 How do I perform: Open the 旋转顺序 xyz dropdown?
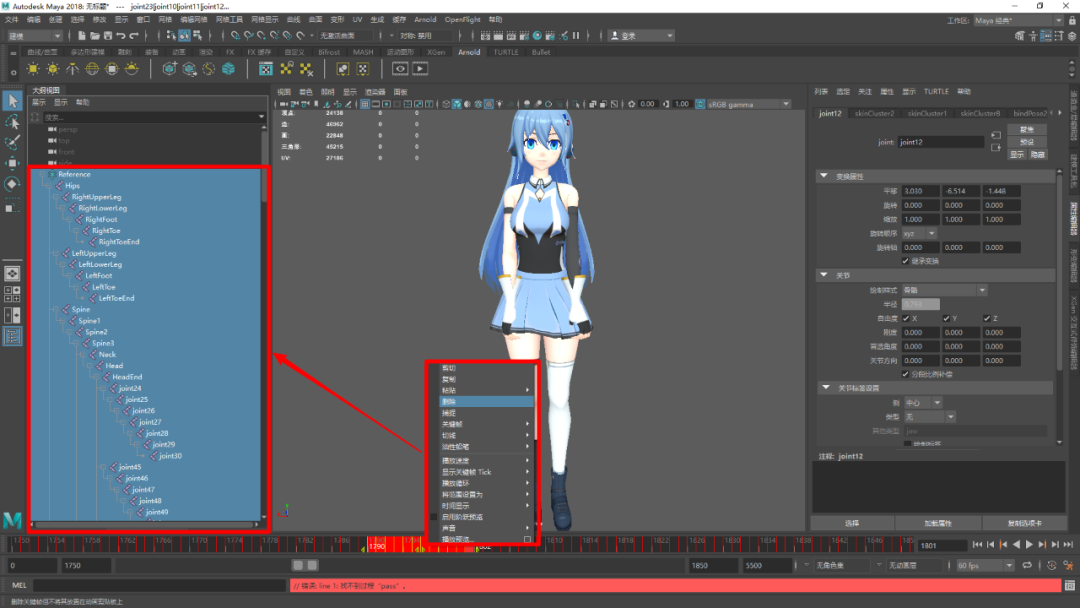click(x=920, y=233)
